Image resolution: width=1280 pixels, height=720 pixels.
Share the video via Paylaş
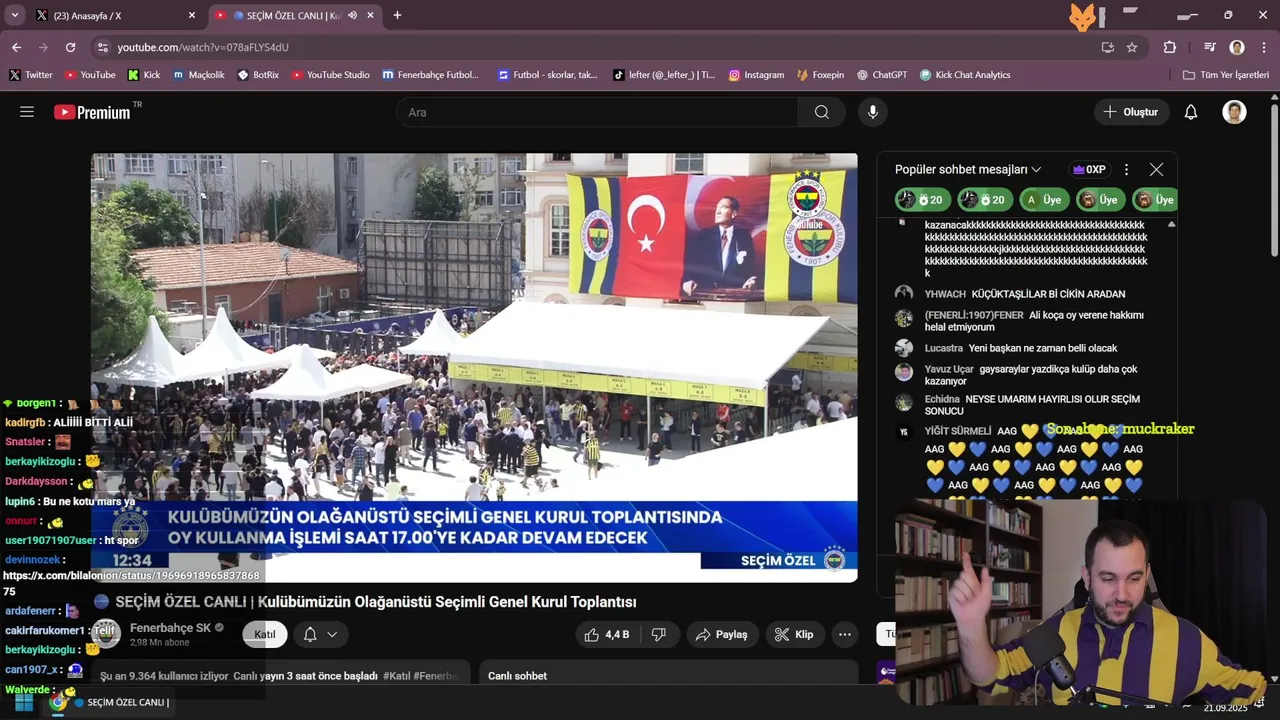click(722, 634)
